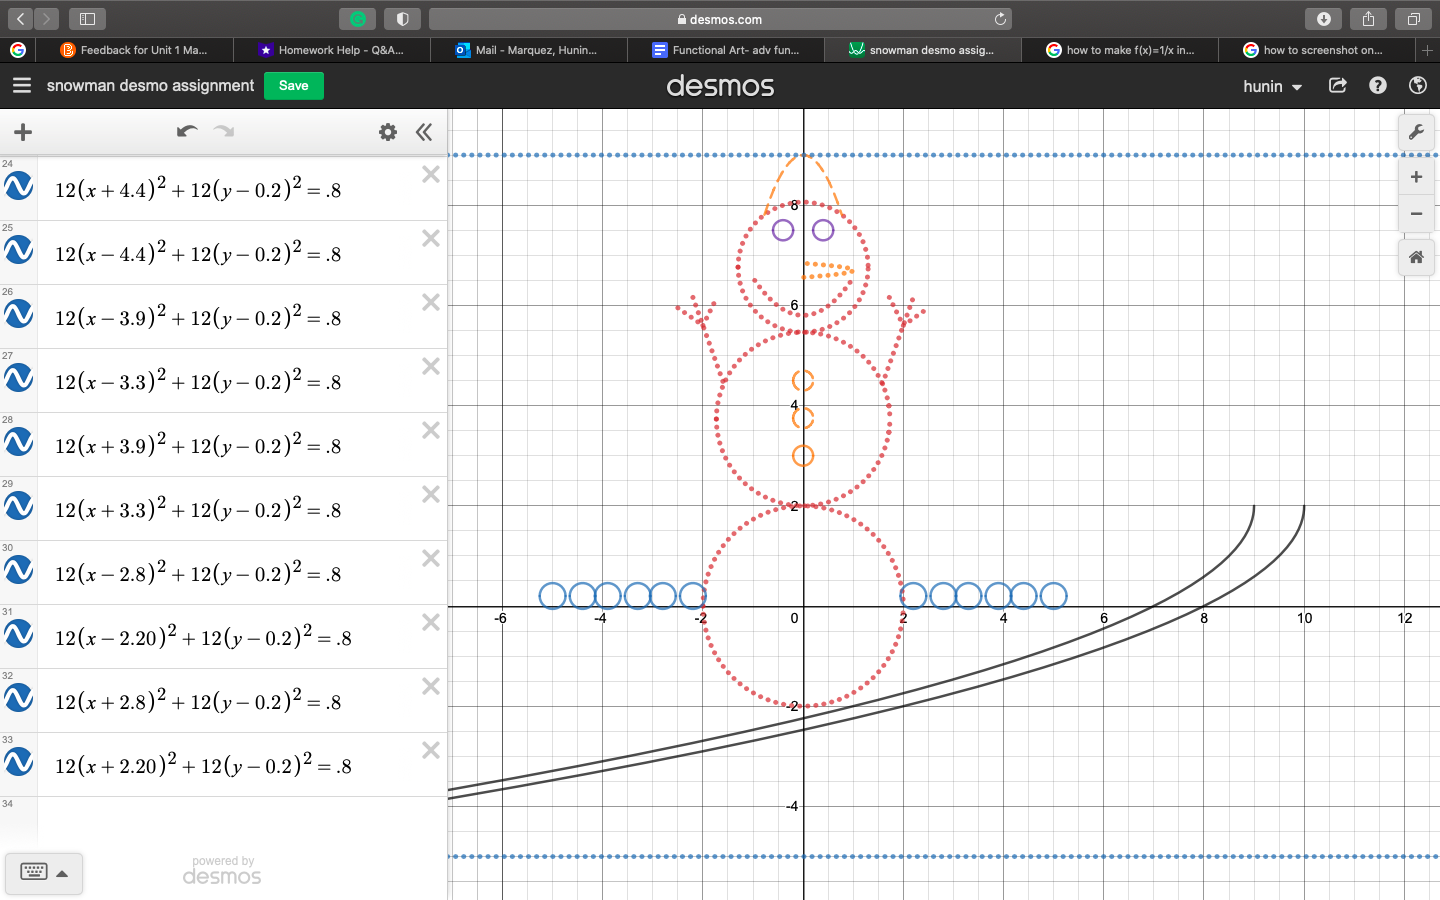Open graph settings wrench
1440x900 pixels.
pos(1416,132)
